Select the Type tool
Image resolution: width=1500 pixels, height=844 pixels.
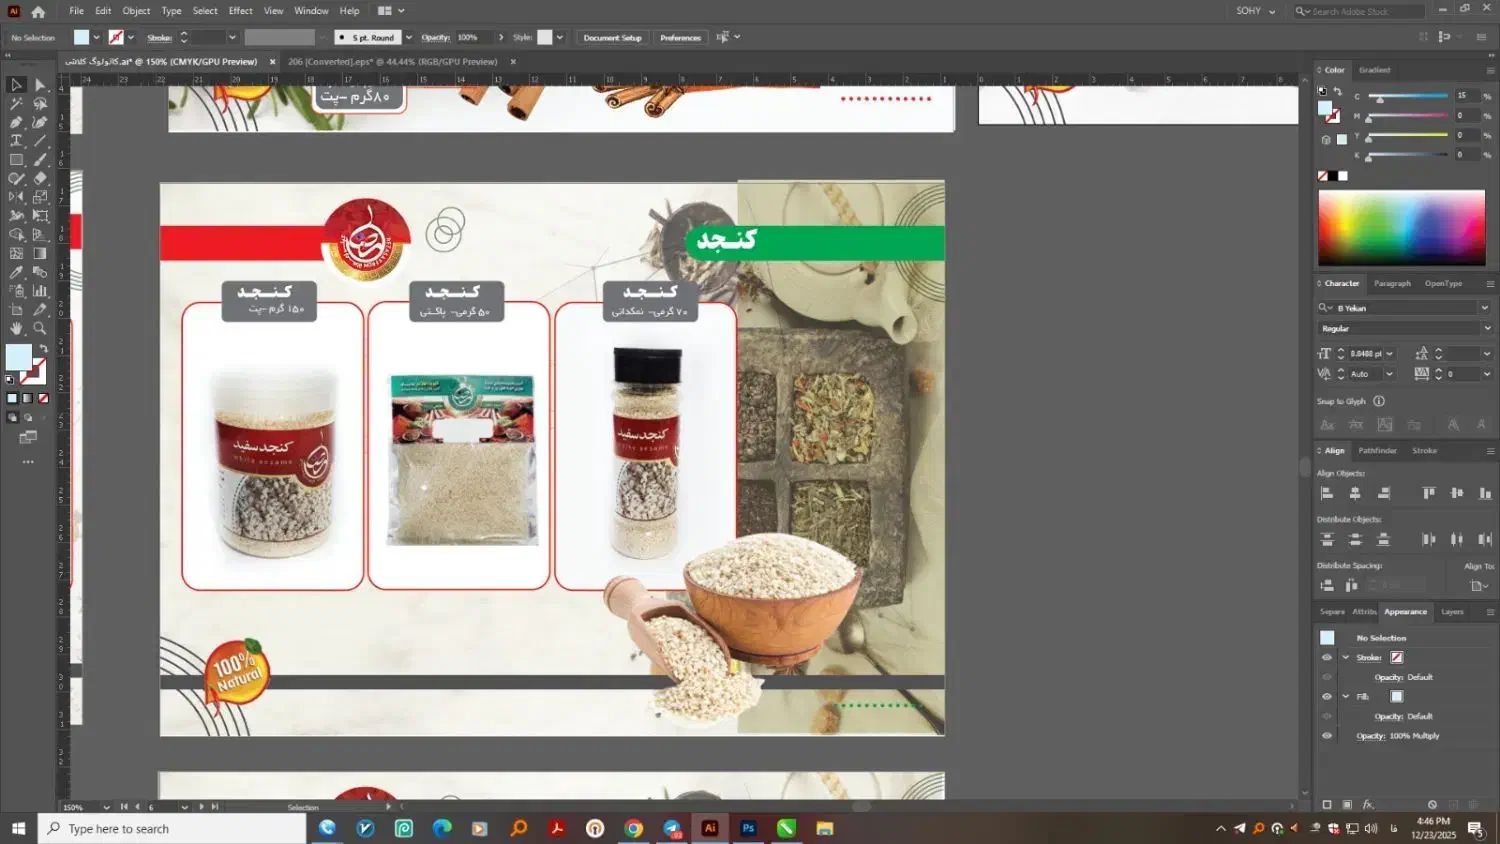point(16,141)
